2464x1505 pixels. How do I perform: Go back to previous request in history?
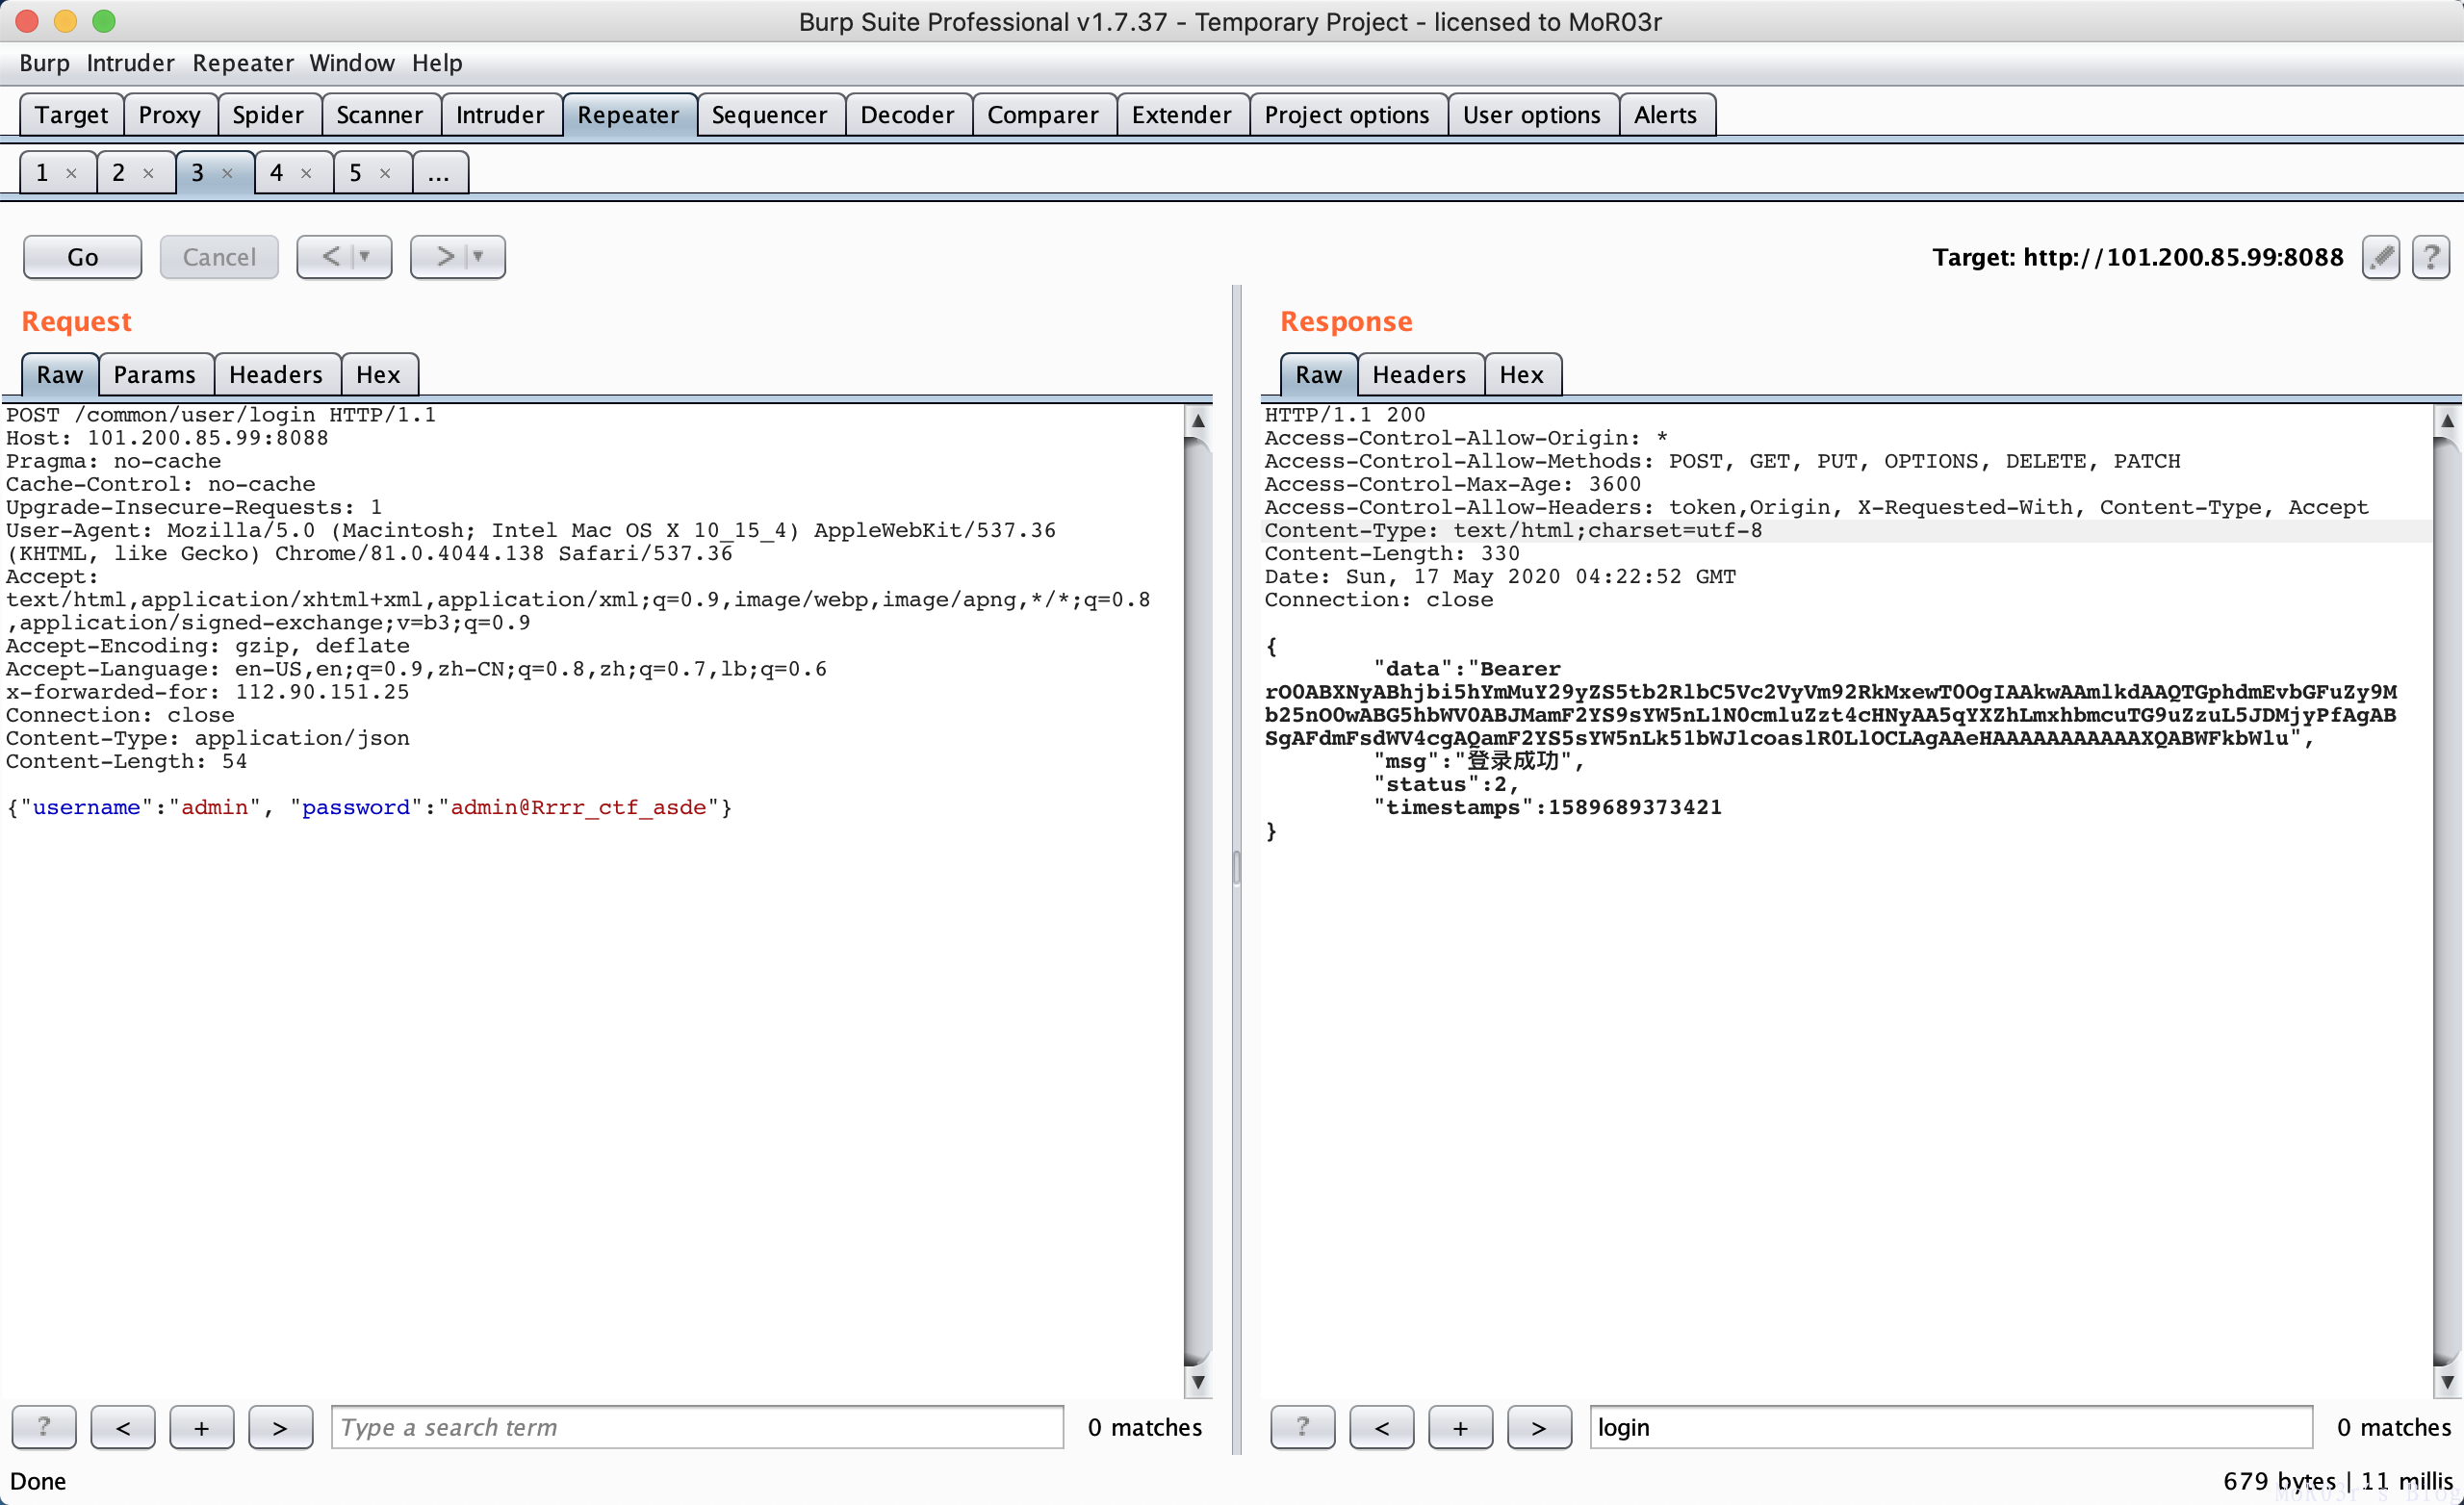(330, 257)
